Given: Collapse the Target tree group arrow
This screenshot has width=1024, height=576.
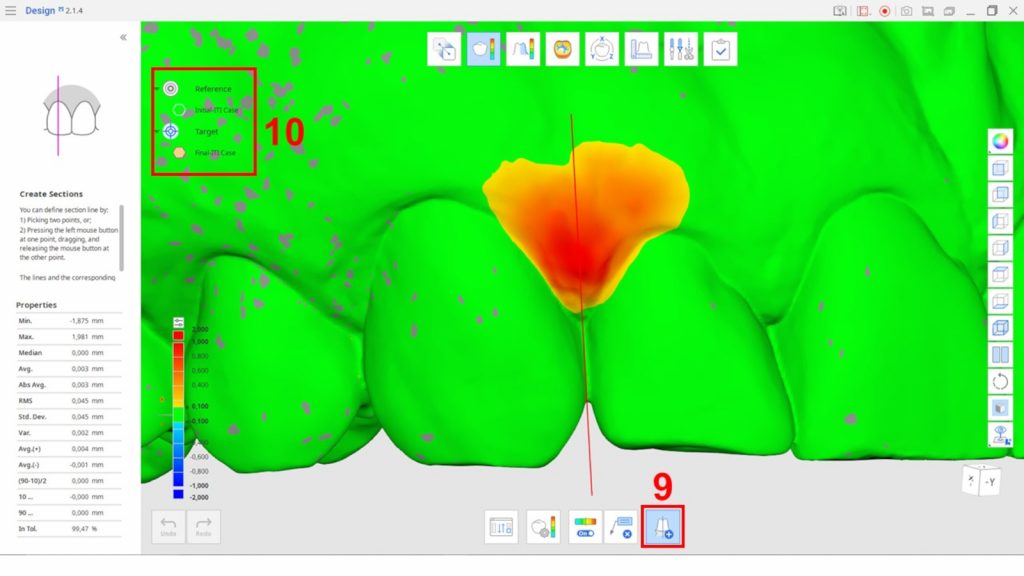Looking at the screenshot, I should click(157, 131).
